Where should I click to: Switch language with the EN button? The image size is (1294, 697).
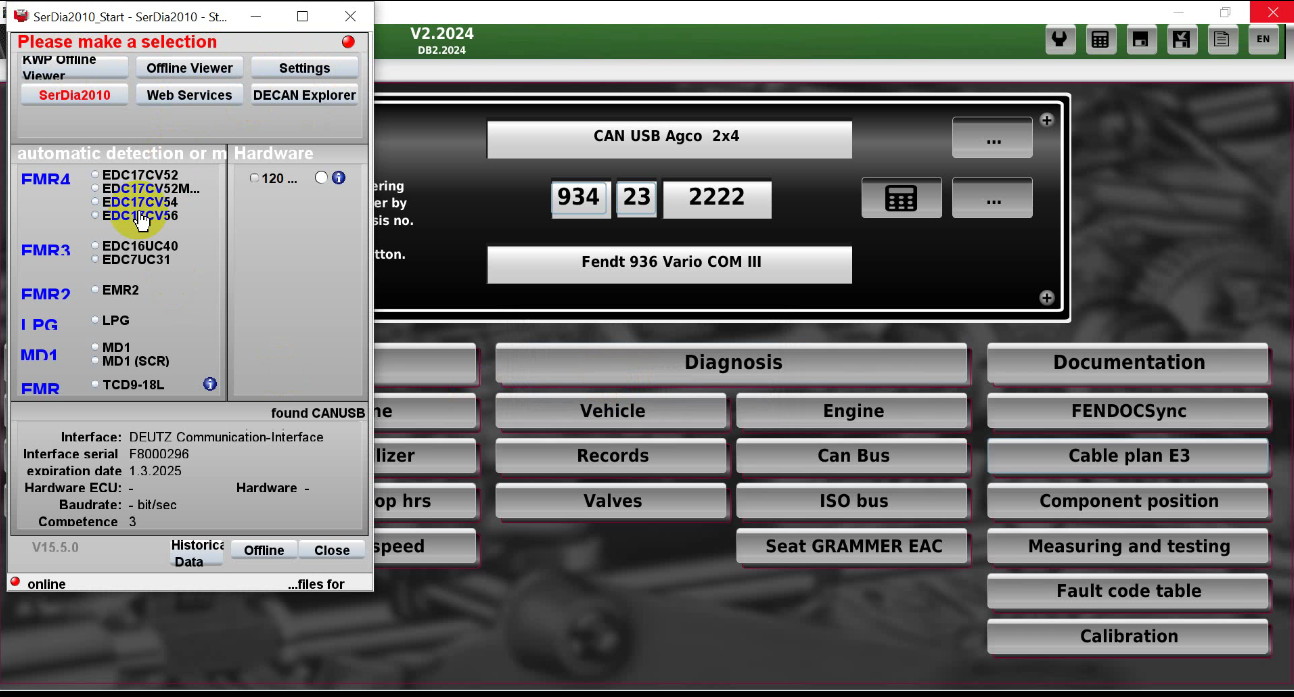(1263, 40)
